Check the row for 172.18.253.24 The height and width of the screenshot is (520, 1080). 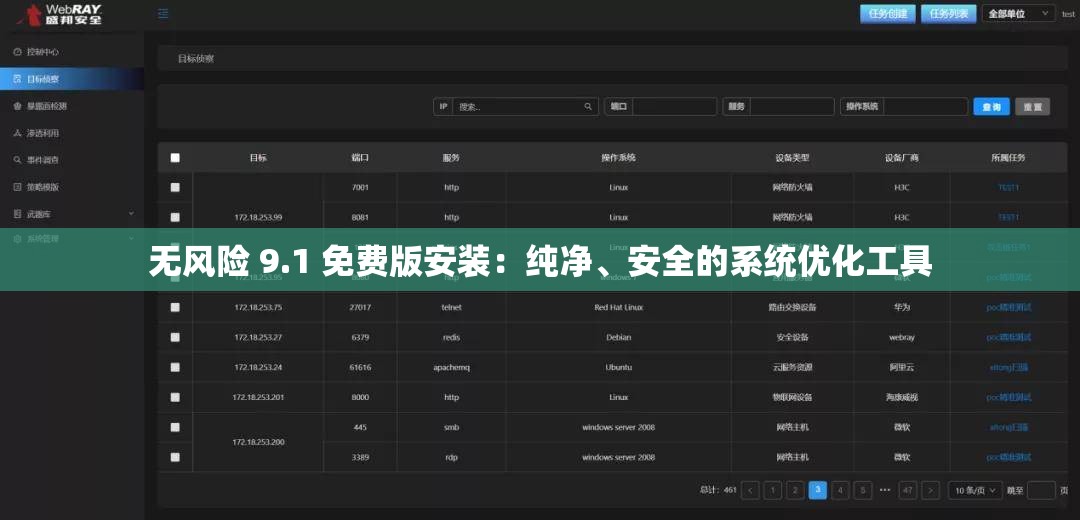[175, 367]
